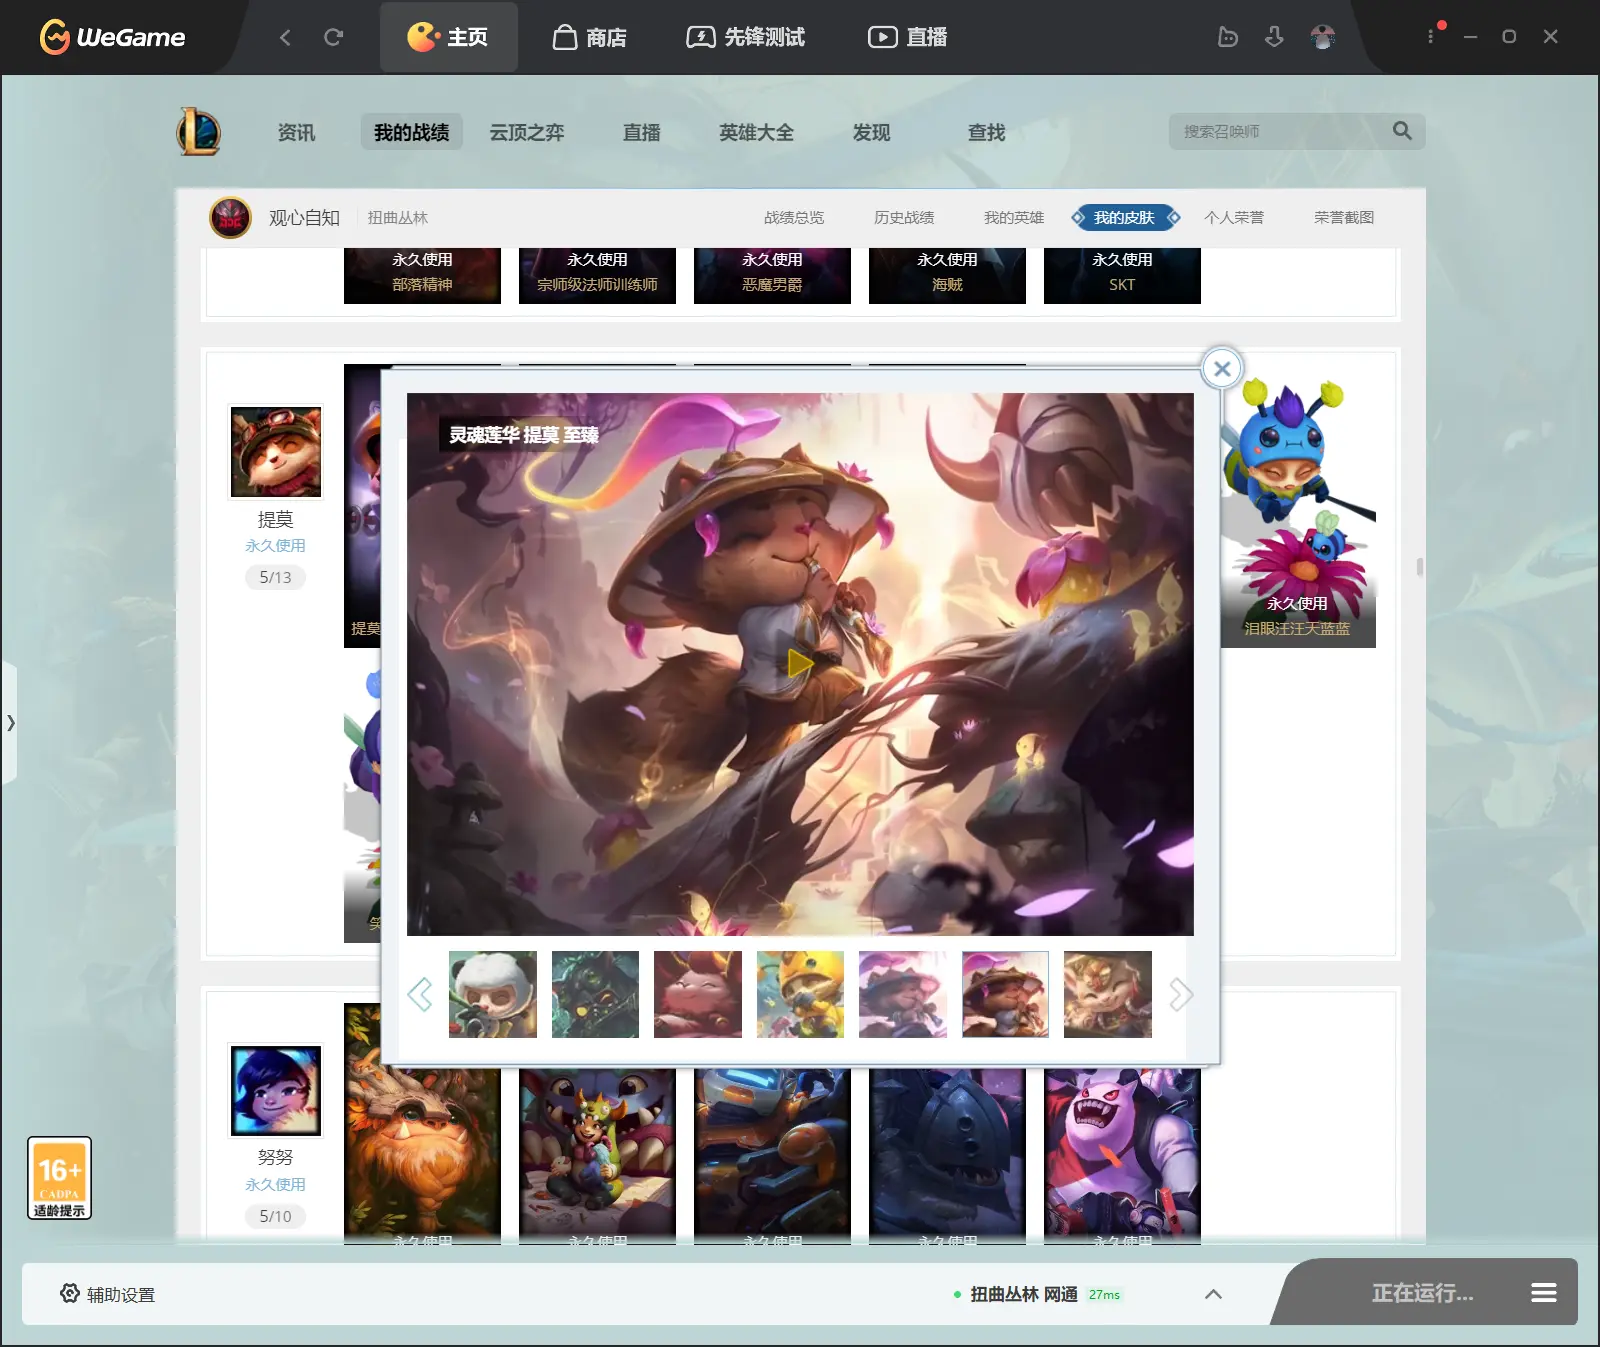Select the first skin thumbnail, white astronaut Teemo
The width and height of the screenshot is (1600, 1347).
(493, 994)
